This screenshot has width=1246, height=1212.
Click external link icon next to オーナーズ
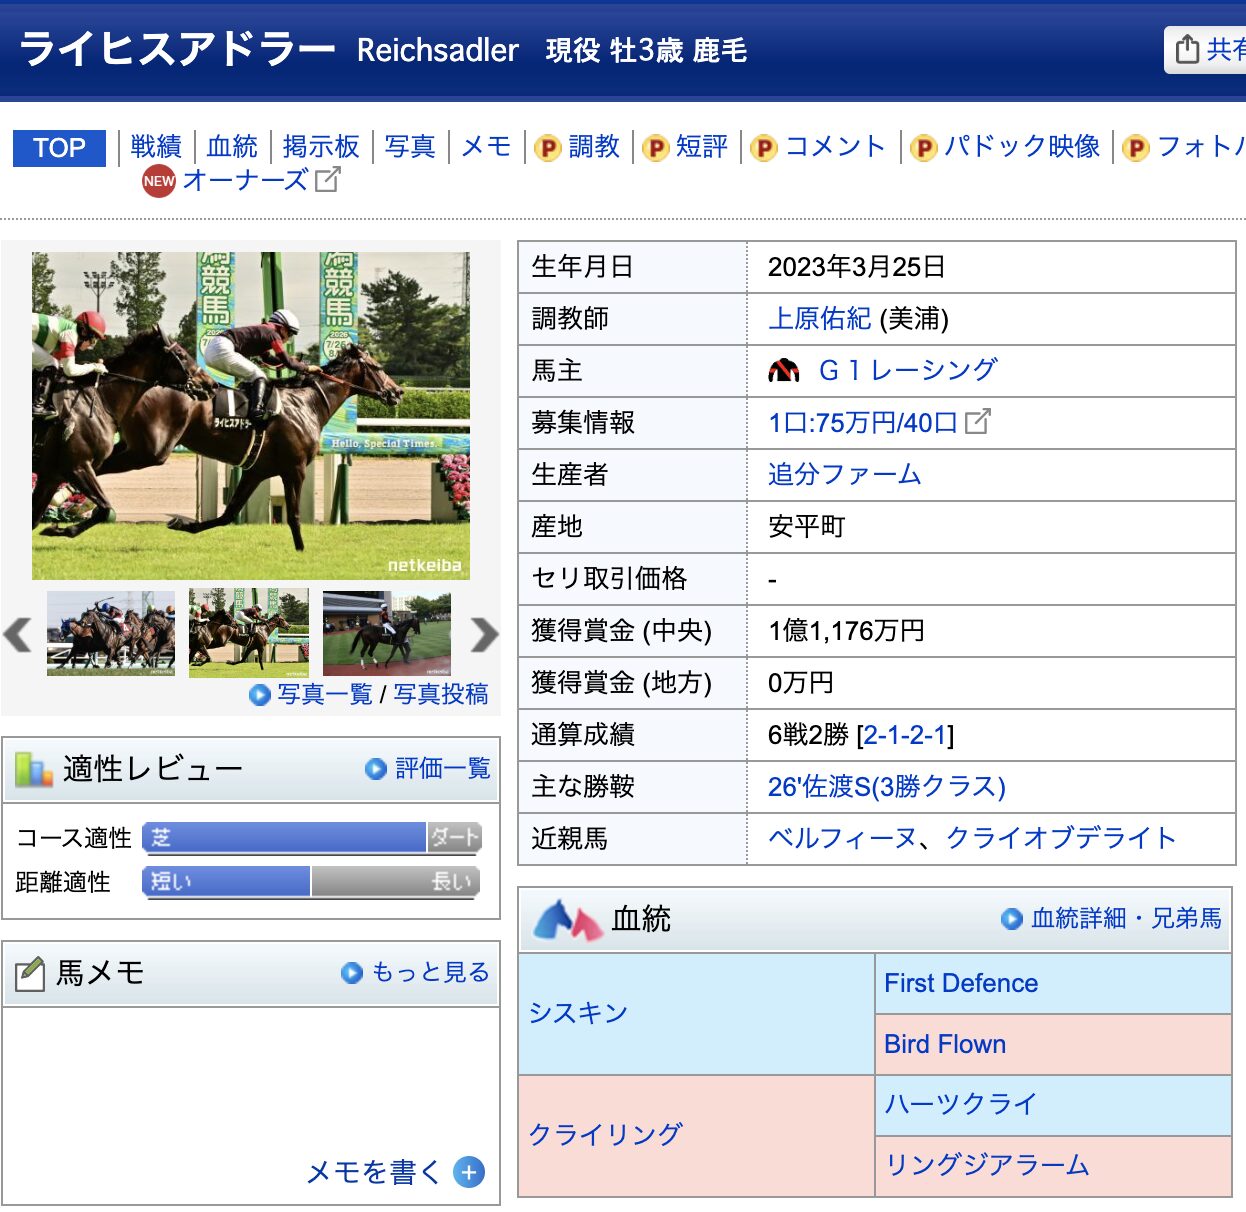[x=328, y=180]
